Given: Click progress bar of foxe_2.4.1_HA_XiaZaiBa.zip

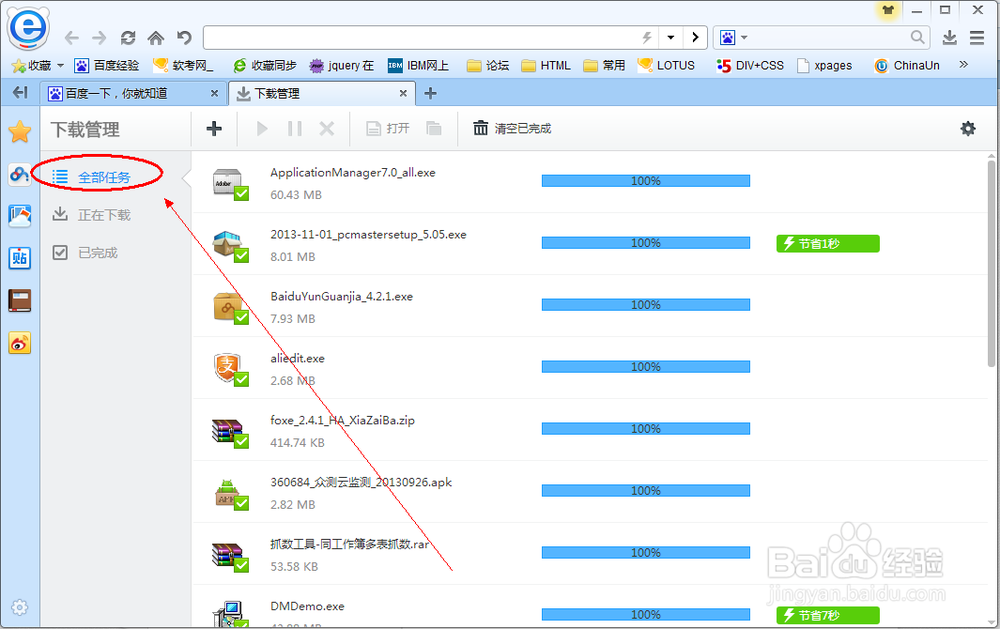Looking at the screenshot, I should point(645,429).
